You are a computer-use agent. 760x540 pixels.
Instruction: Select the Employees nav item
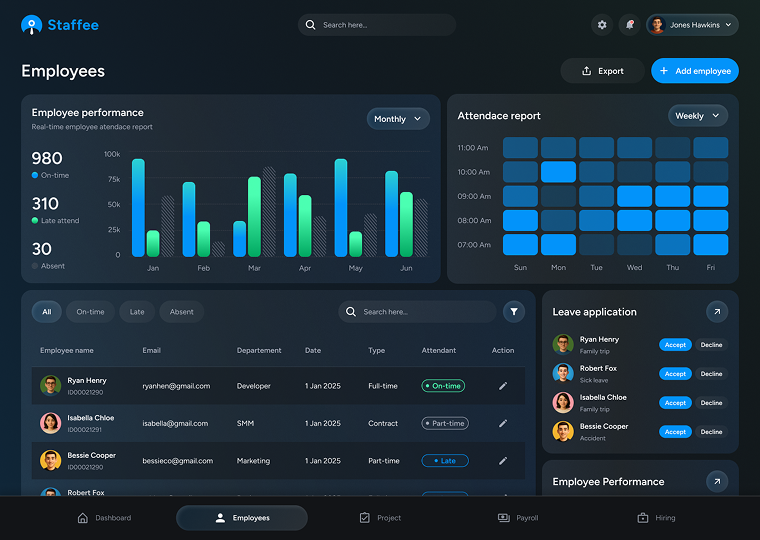[x=242, y=518]
